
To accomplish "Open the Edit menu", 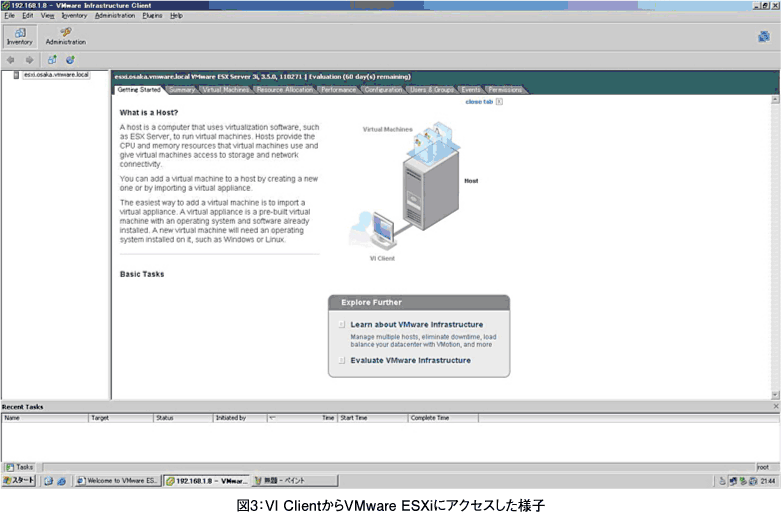I will (27, 15).
